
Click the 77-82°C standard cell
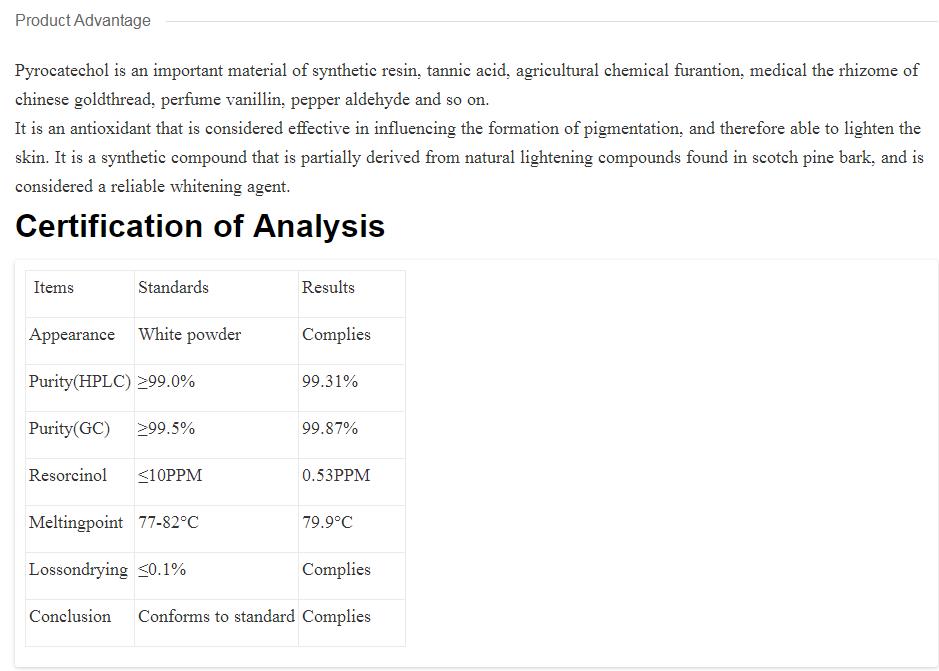[x=168, y=523]
